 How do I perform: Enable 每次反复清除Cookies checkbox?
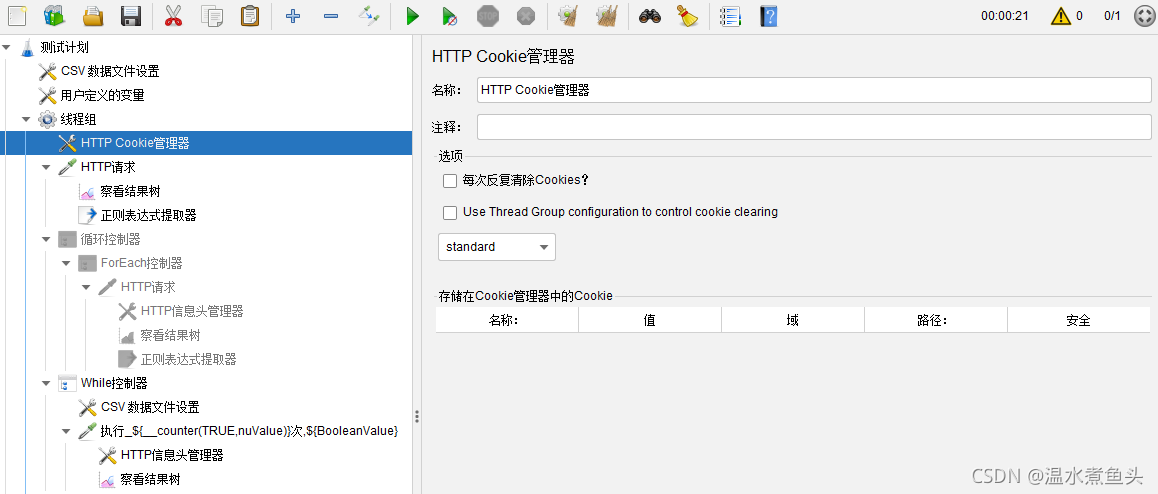[450, 180]
